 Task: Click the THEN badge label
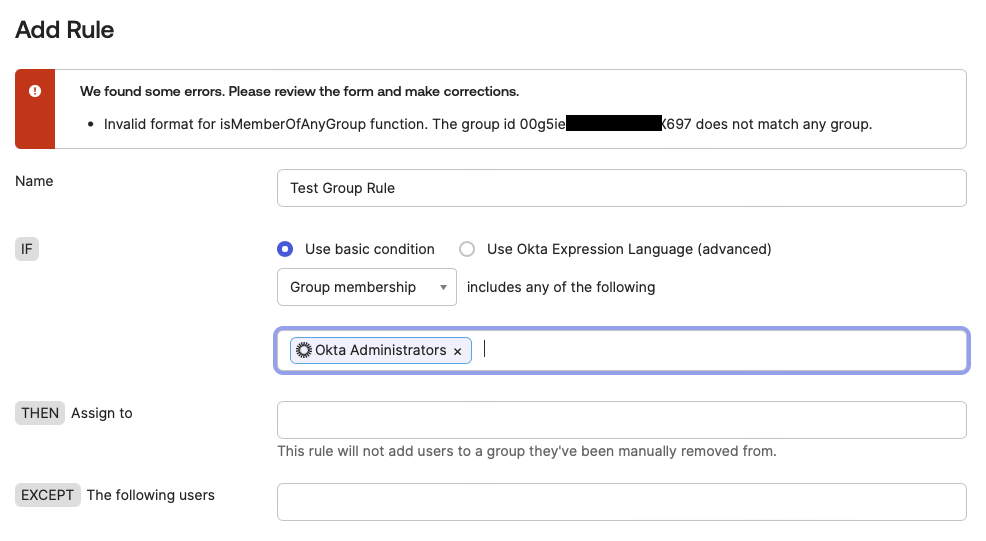[x=40, y=413]
